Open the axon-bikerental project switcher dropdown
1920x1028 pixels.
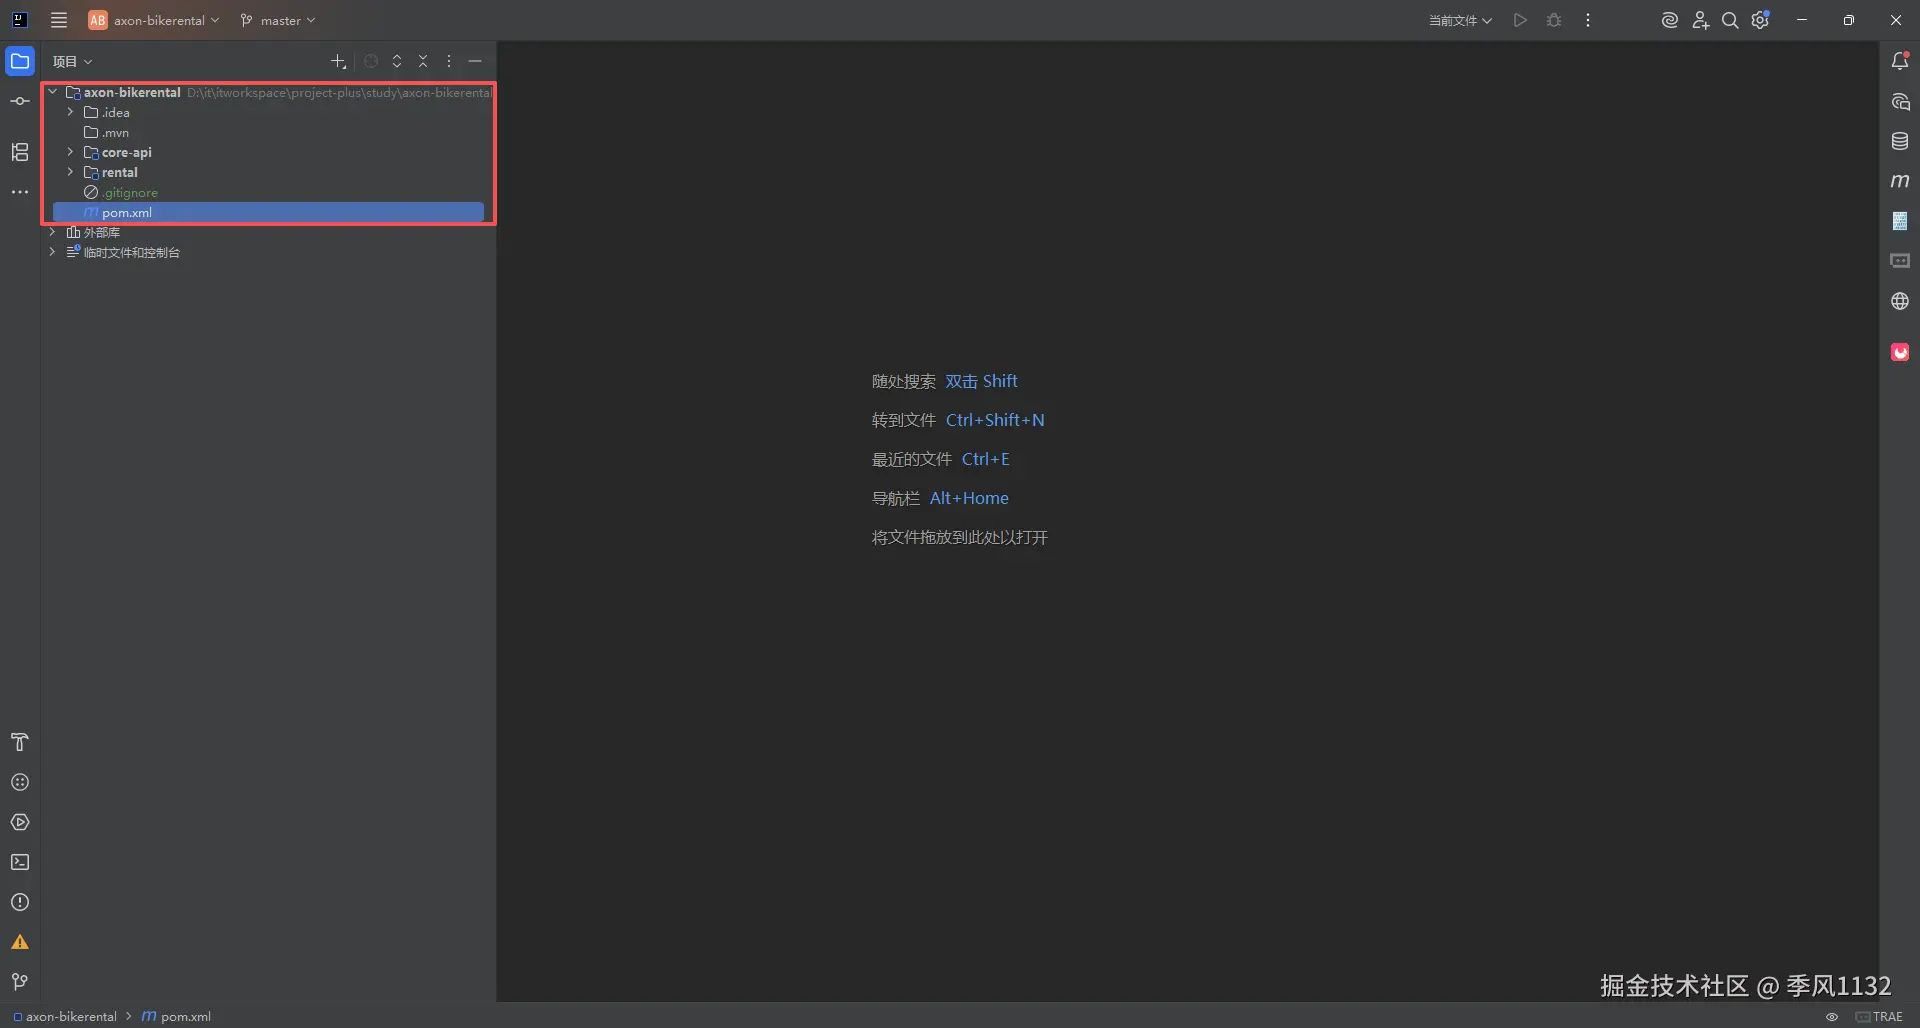pyautogui.click(x=154, y=20)
